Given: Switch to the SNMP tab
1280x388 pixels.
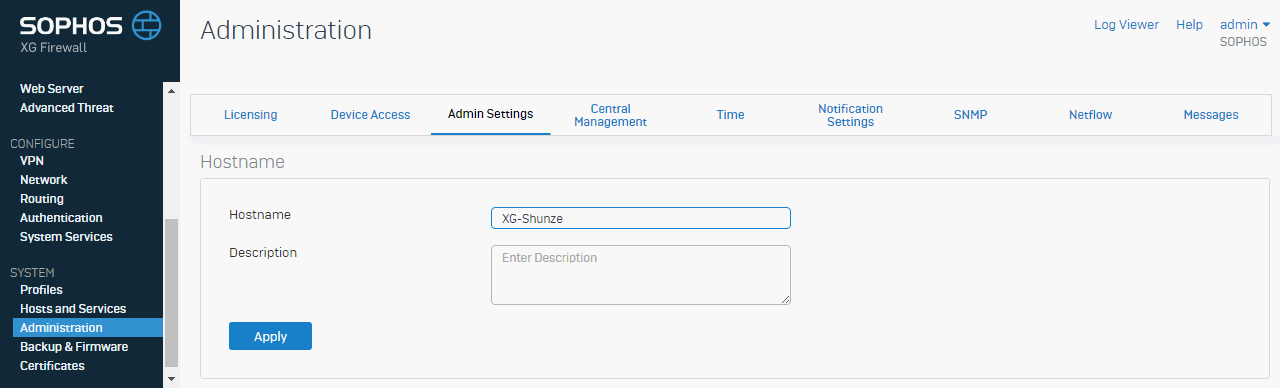Looking at the screenshot, I should [x=970, y=115].
